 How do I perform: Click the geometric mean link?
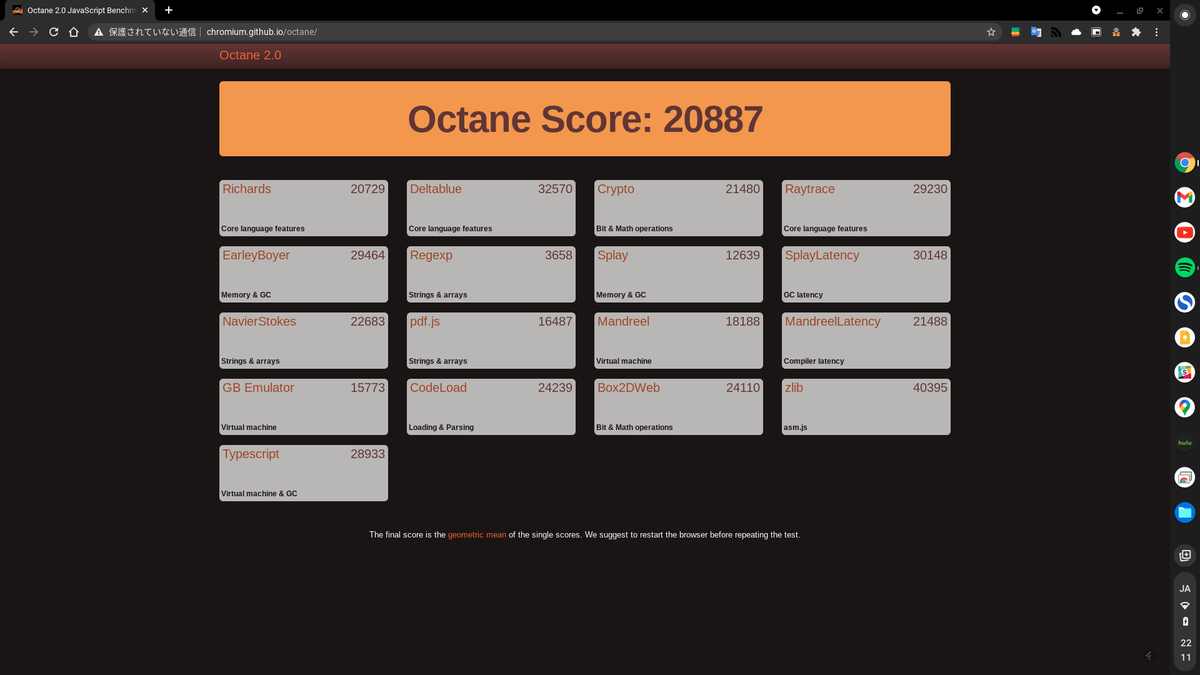click(x=477, y=535)
